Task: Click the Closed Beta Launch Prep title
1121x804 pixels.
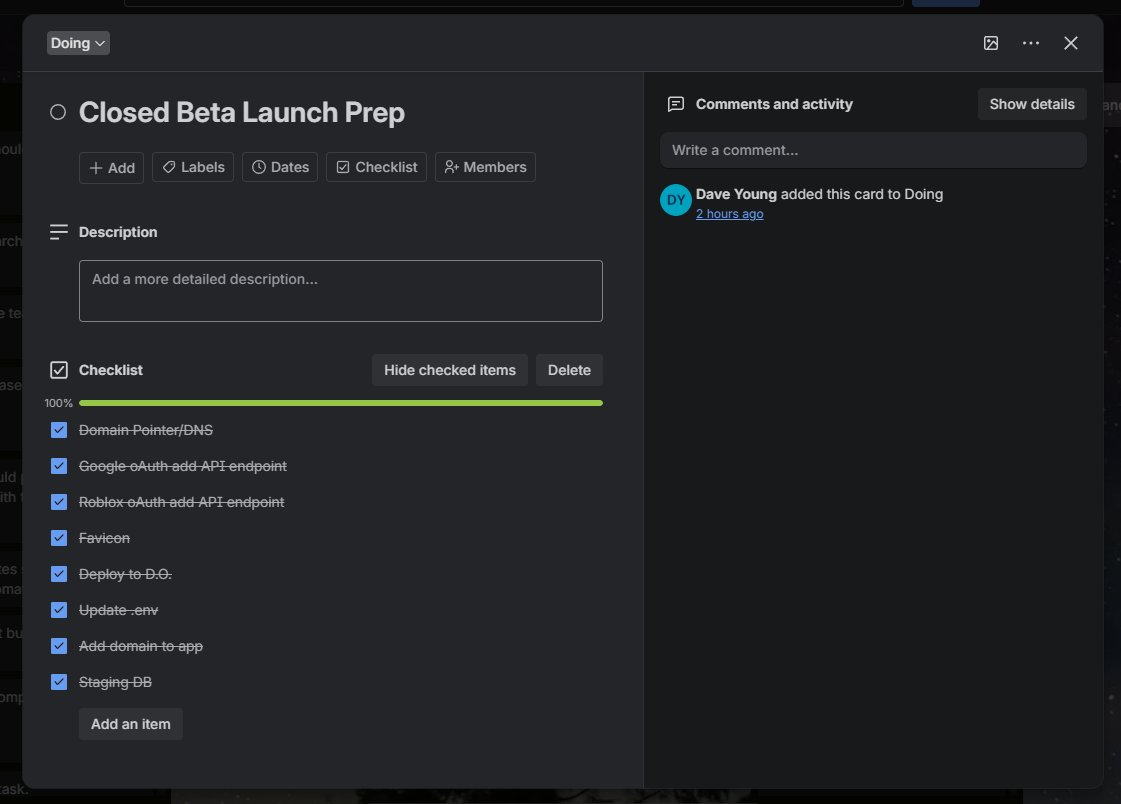Action: 242,113
